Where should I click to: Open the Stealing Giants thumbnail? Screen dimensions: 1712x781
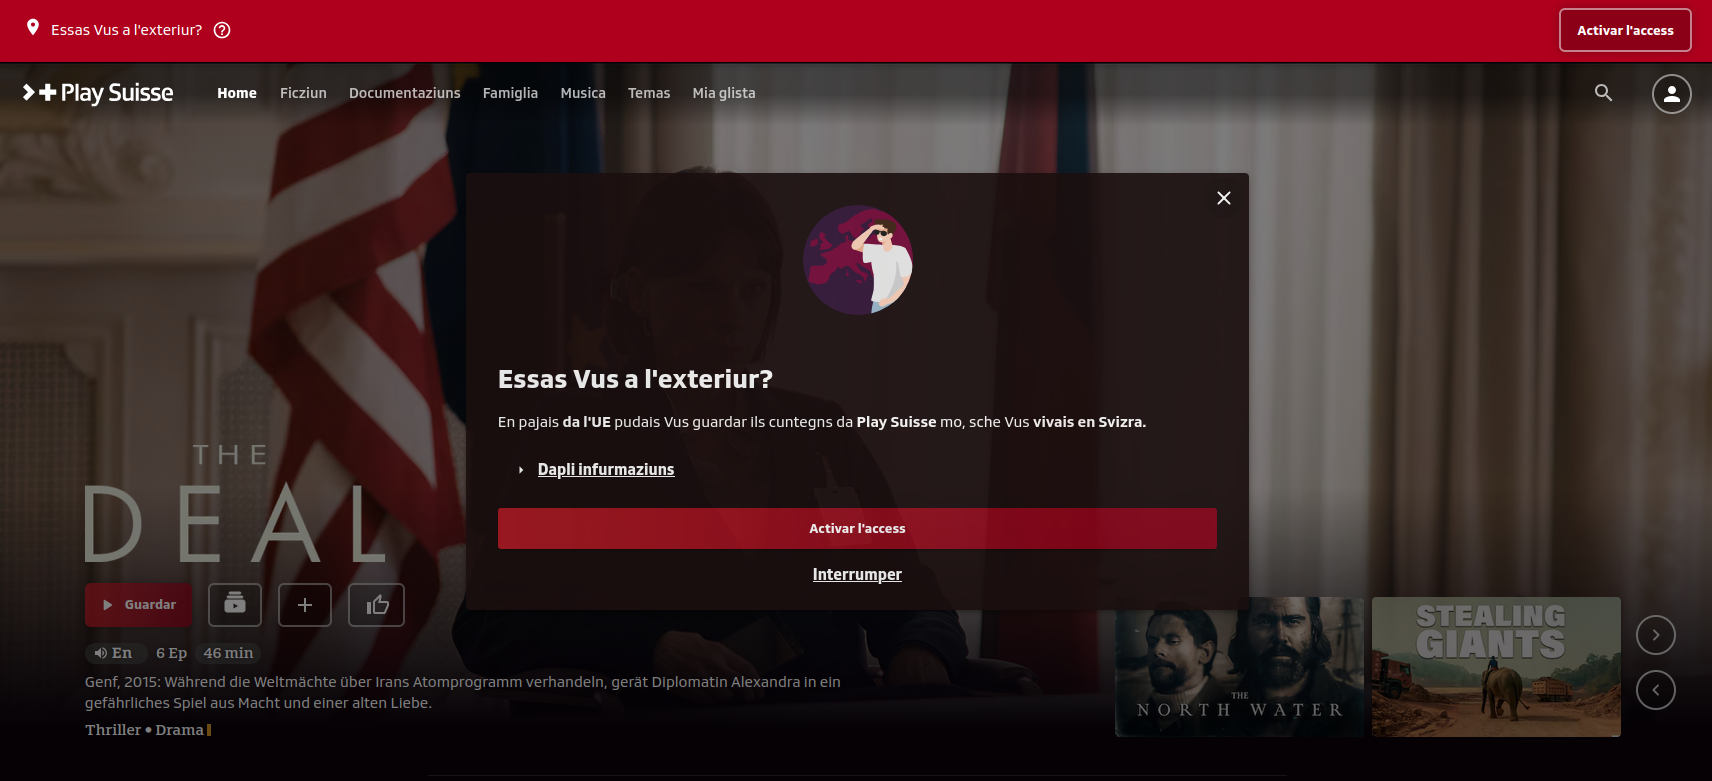pos(1496,667)
